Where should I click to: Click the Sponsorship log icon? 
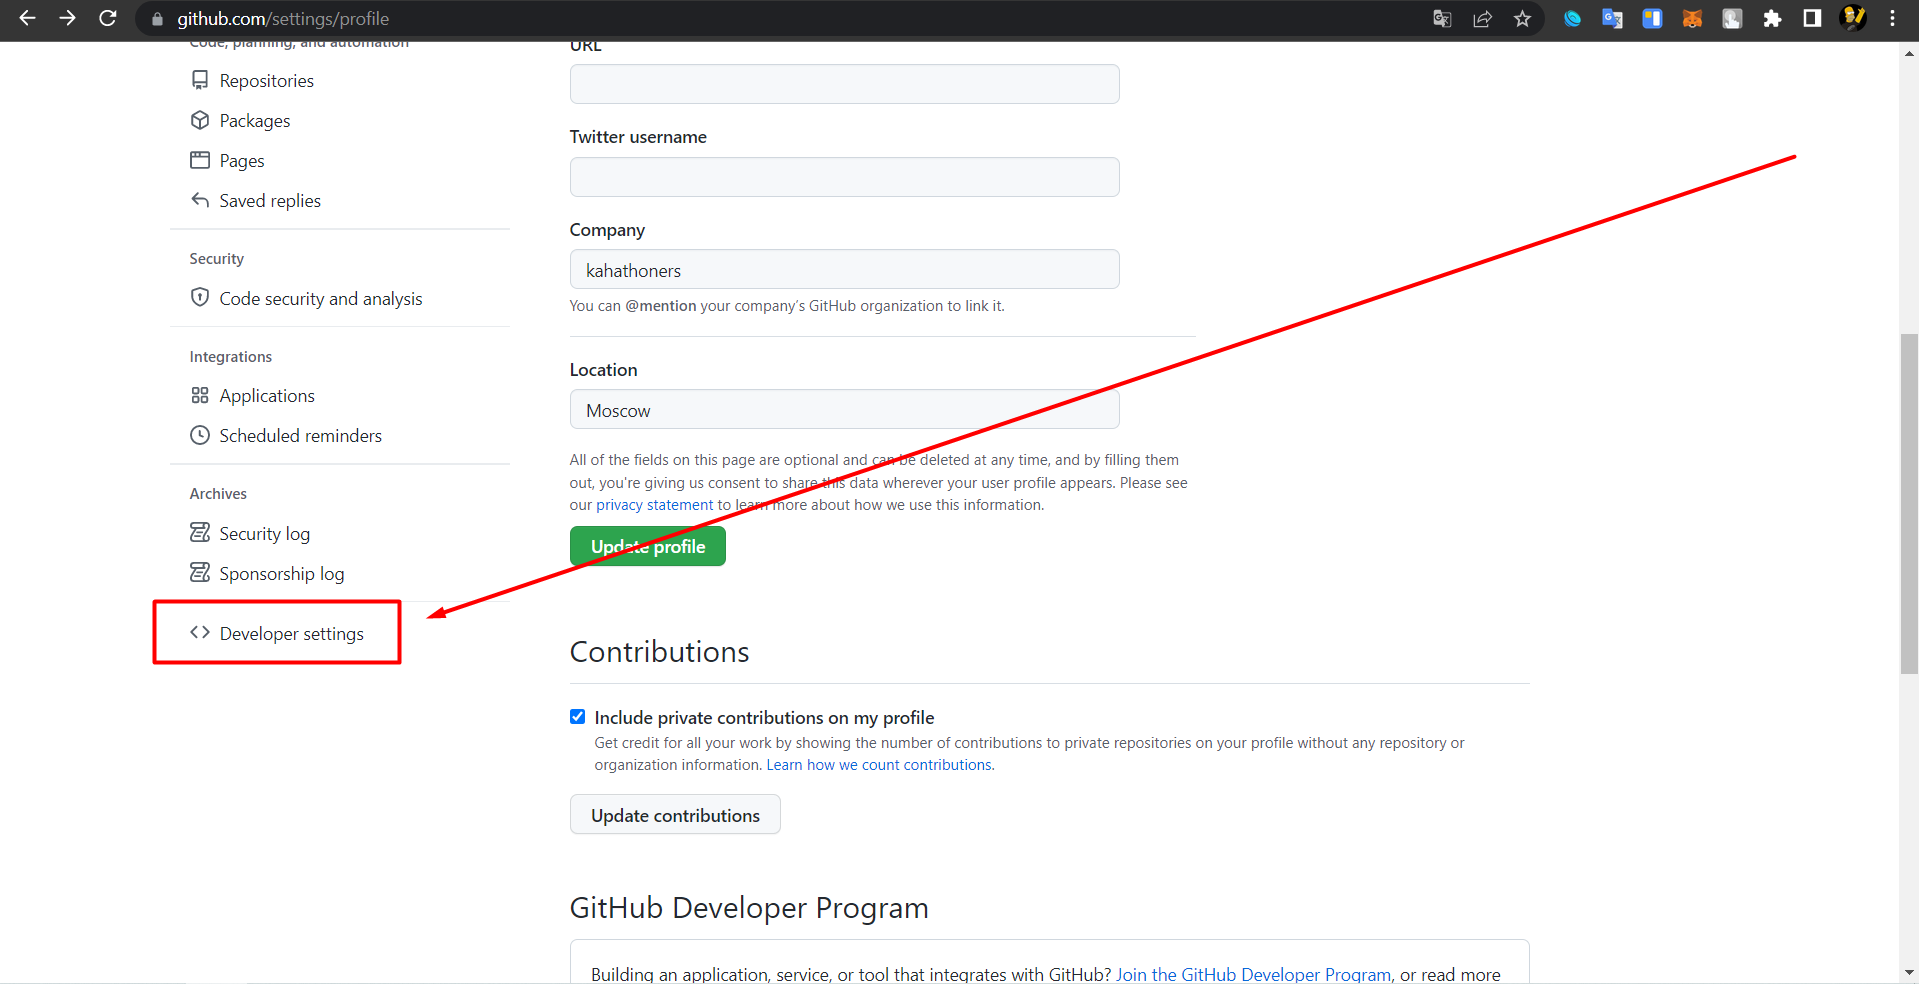pyautogui.click(x=200, y=572)
